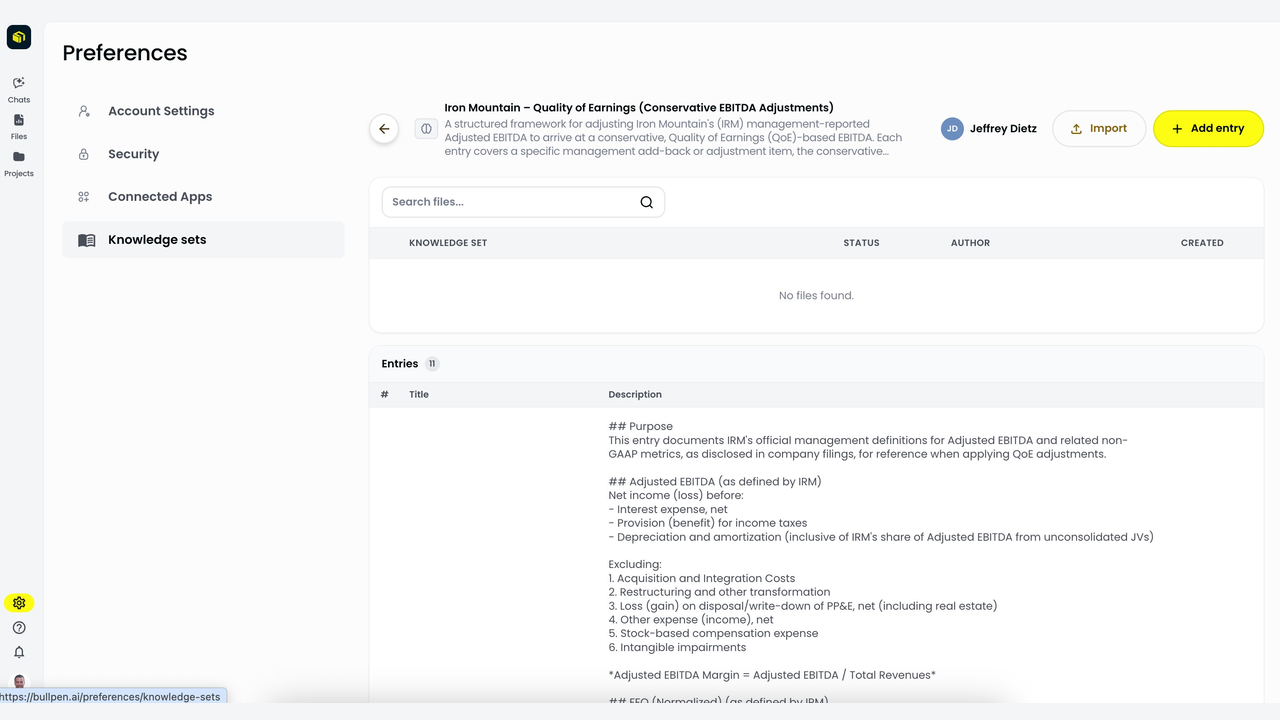Click the entries count badge showing 11

(432, 364)
